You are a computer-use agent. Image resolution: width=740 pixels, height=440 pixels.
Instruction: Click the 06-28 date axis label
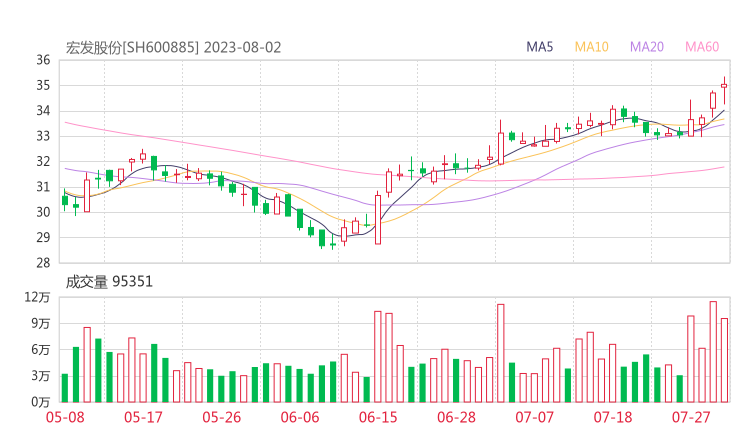click(456, 417)
